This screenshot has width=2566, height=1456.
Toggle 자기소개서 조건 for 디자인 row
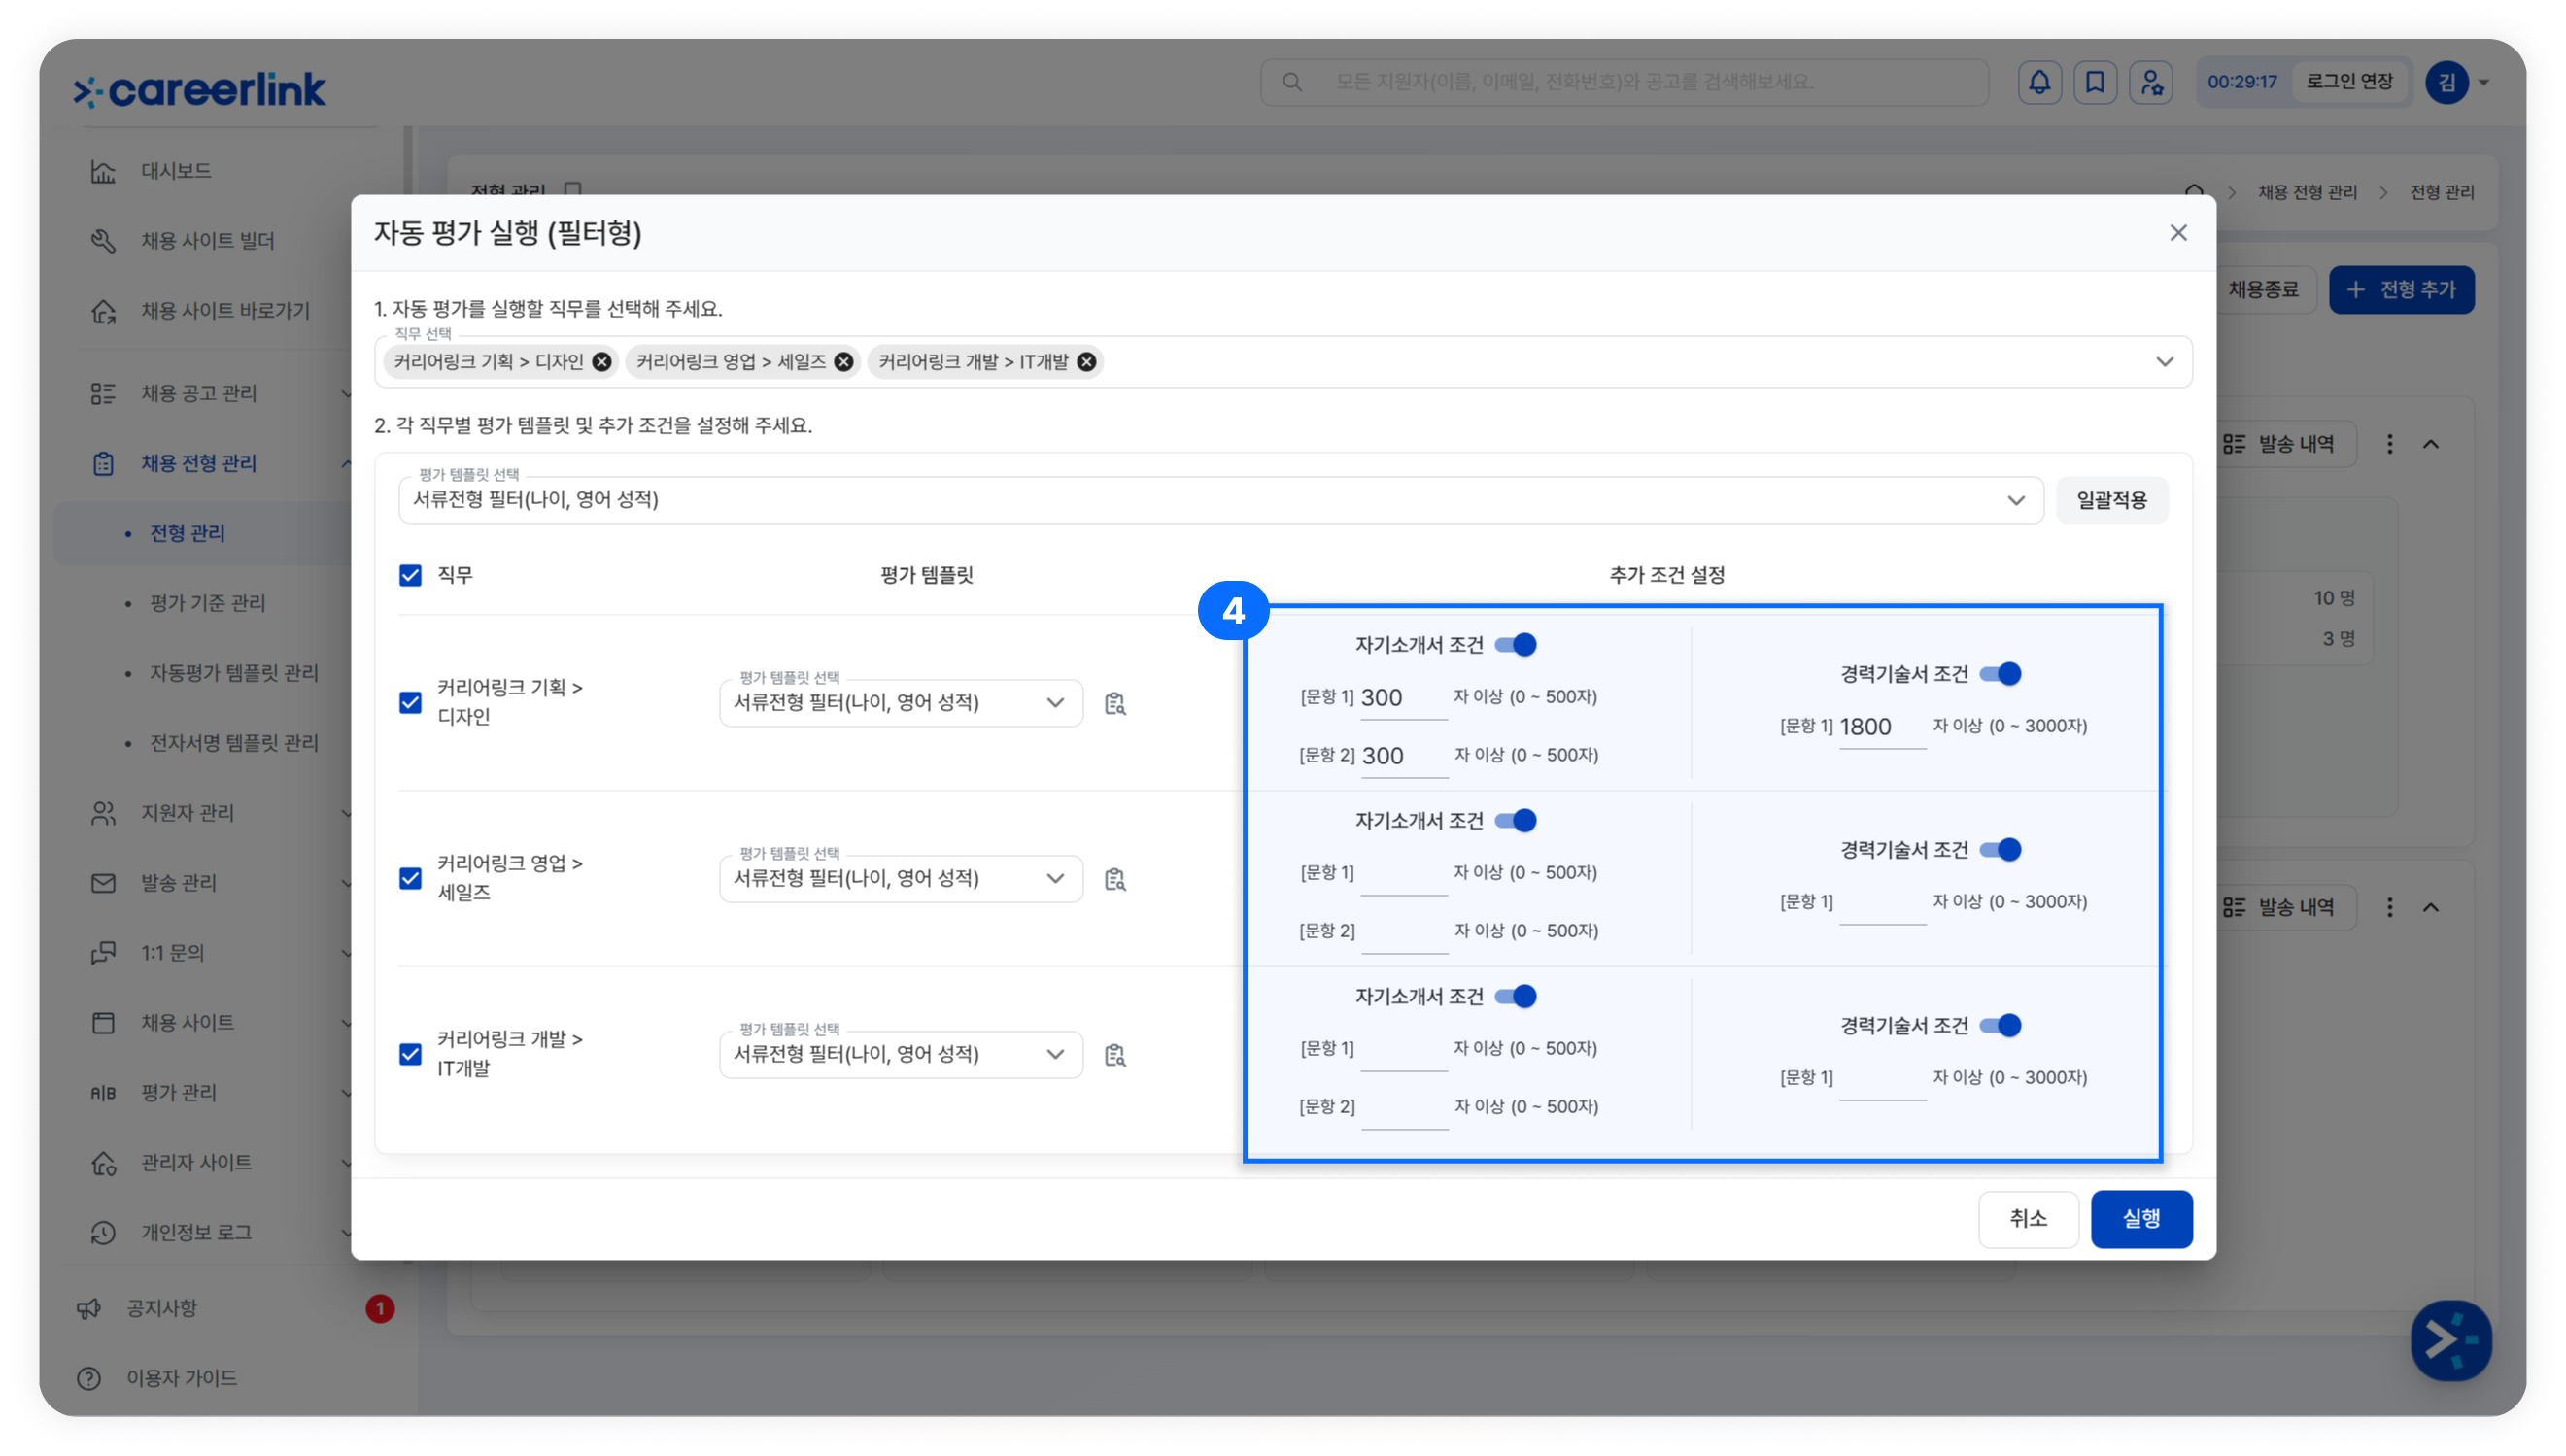click(1516, 645)
